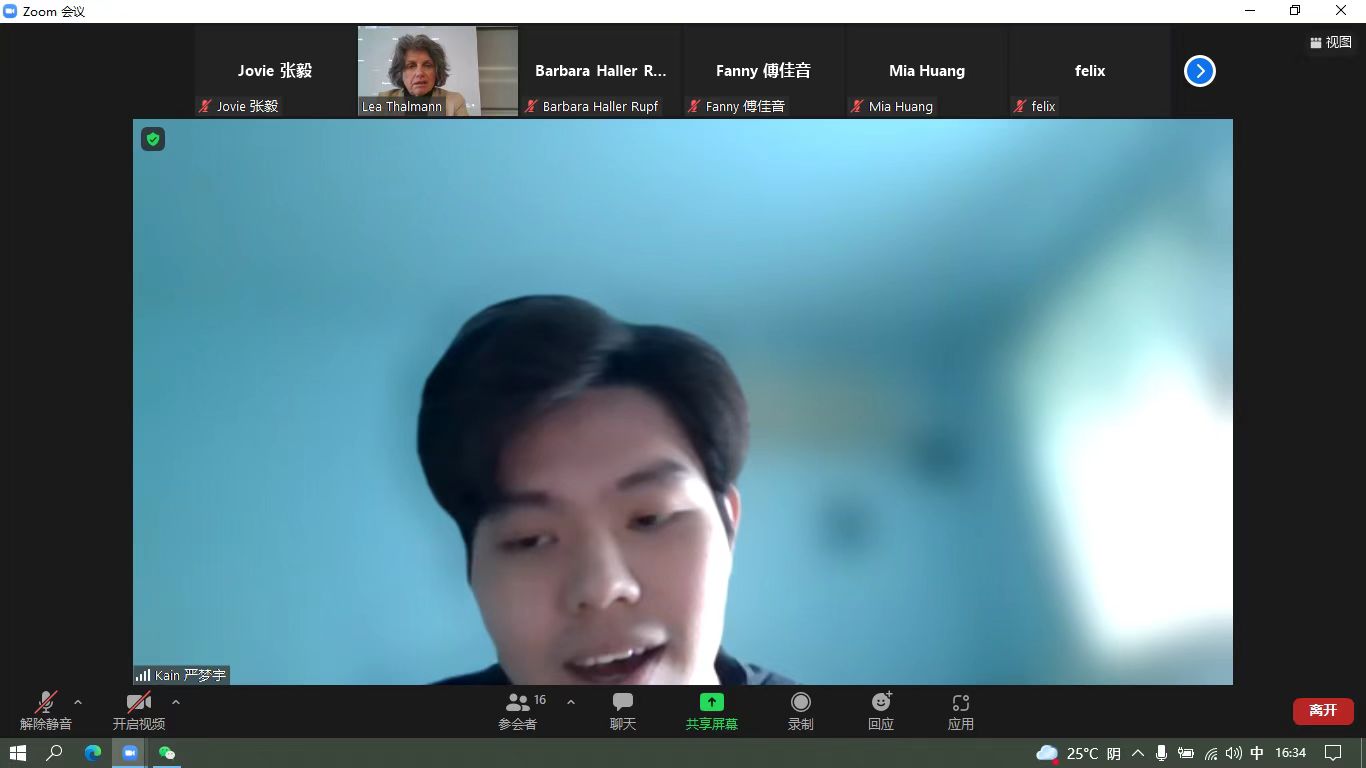Switch to Zoom taskbar icon

point(130,753)
